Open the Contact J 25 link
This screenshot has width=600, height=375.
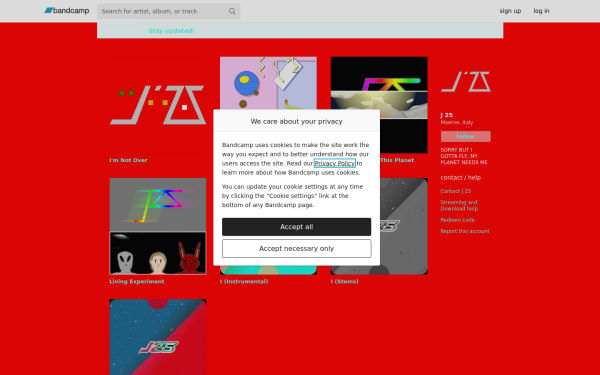[x=455, y=191]
